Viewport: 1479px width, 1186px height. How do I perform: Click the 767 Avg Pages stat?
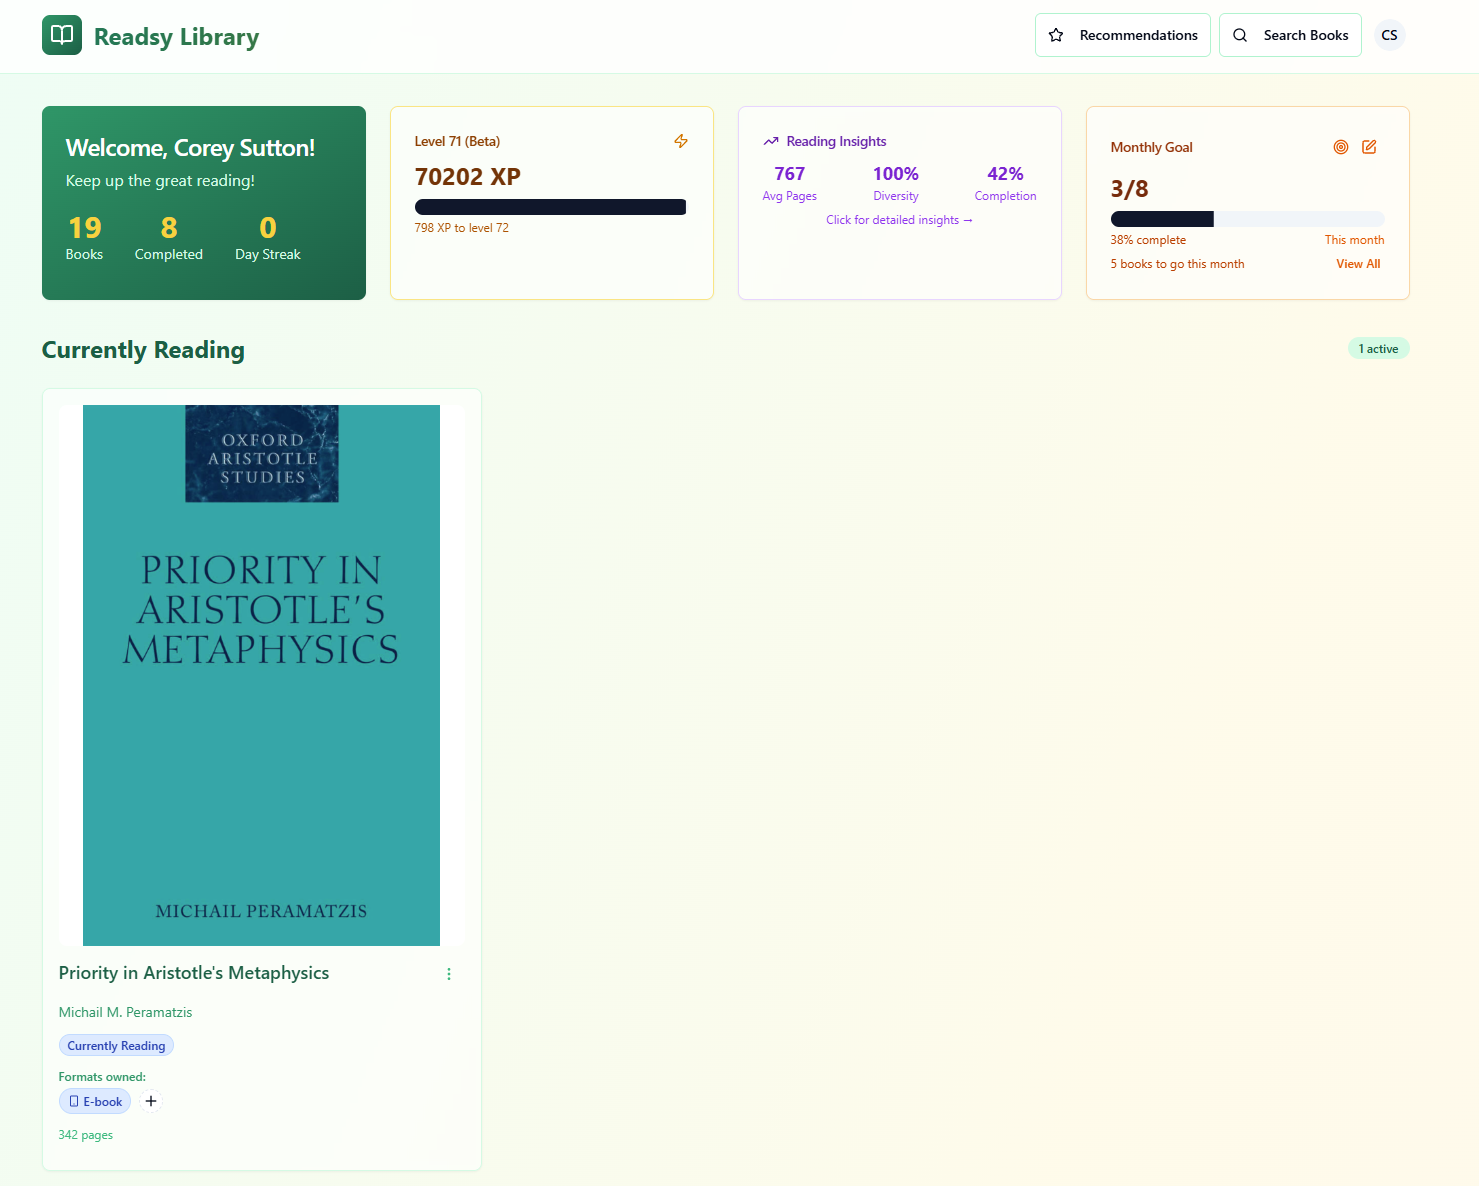click(x=790, y=183)
